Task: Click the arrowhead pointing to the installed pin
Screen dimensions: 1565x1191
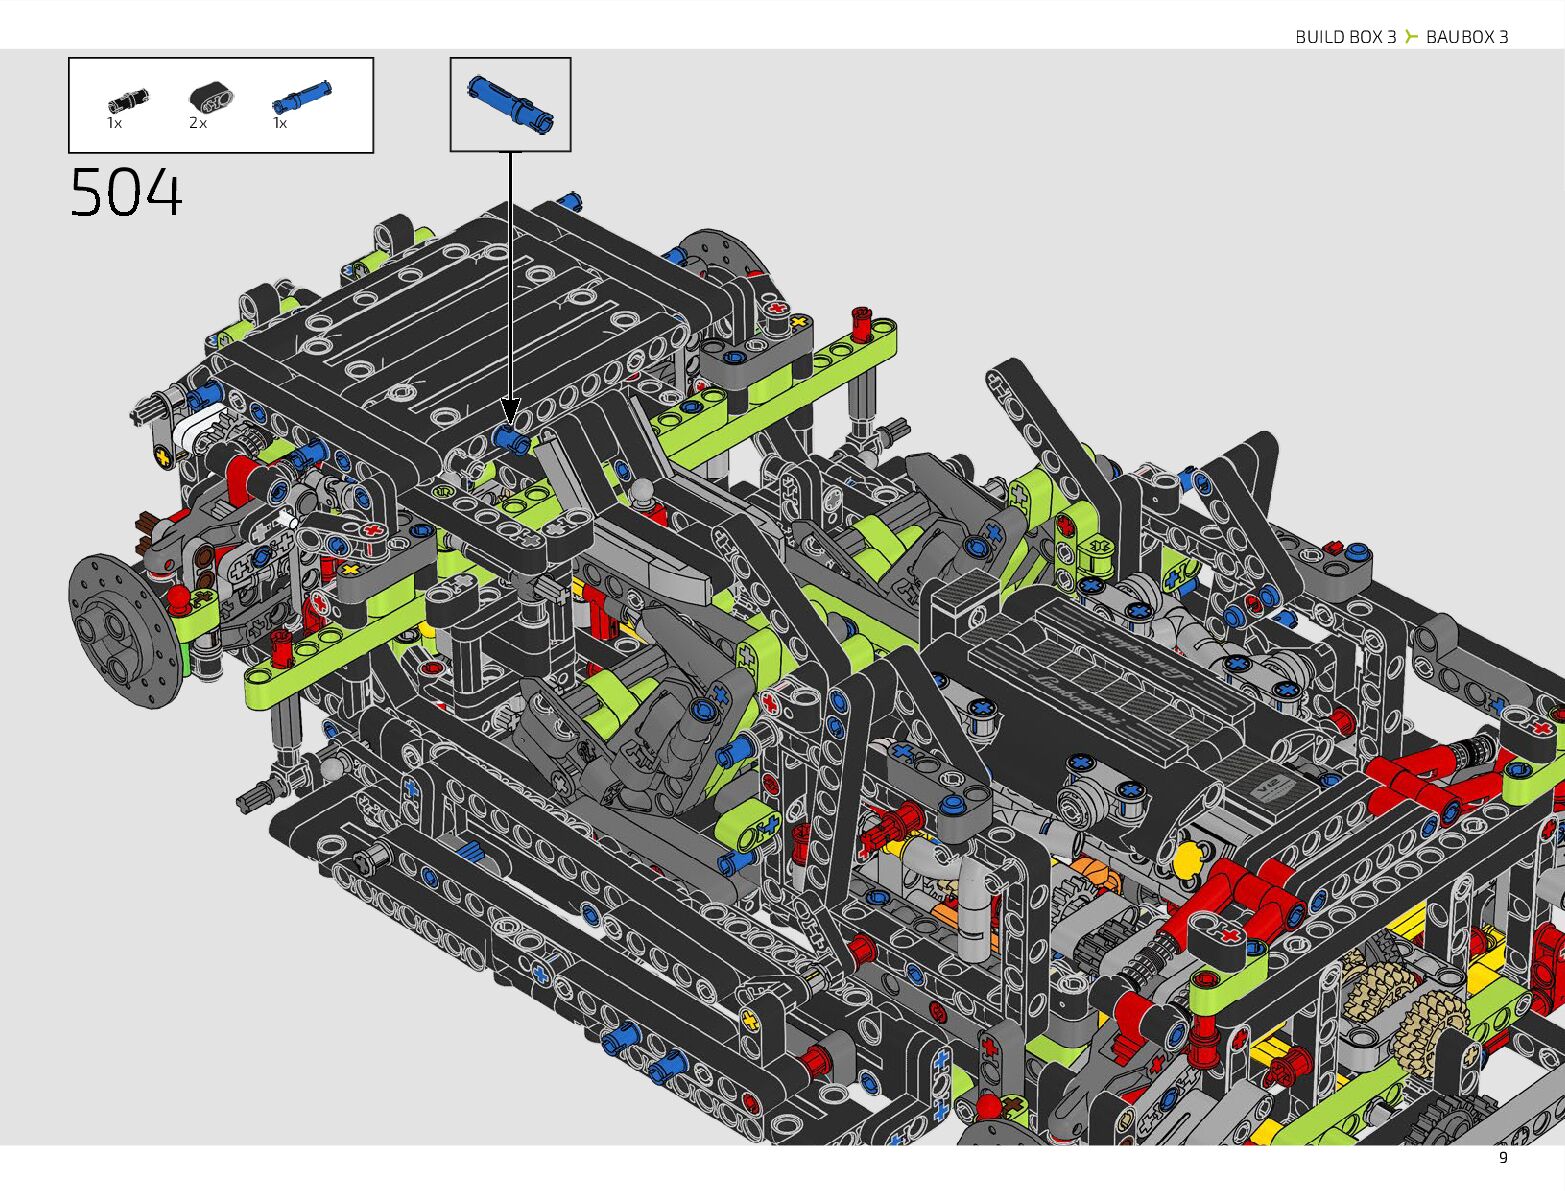Action: 510,411
